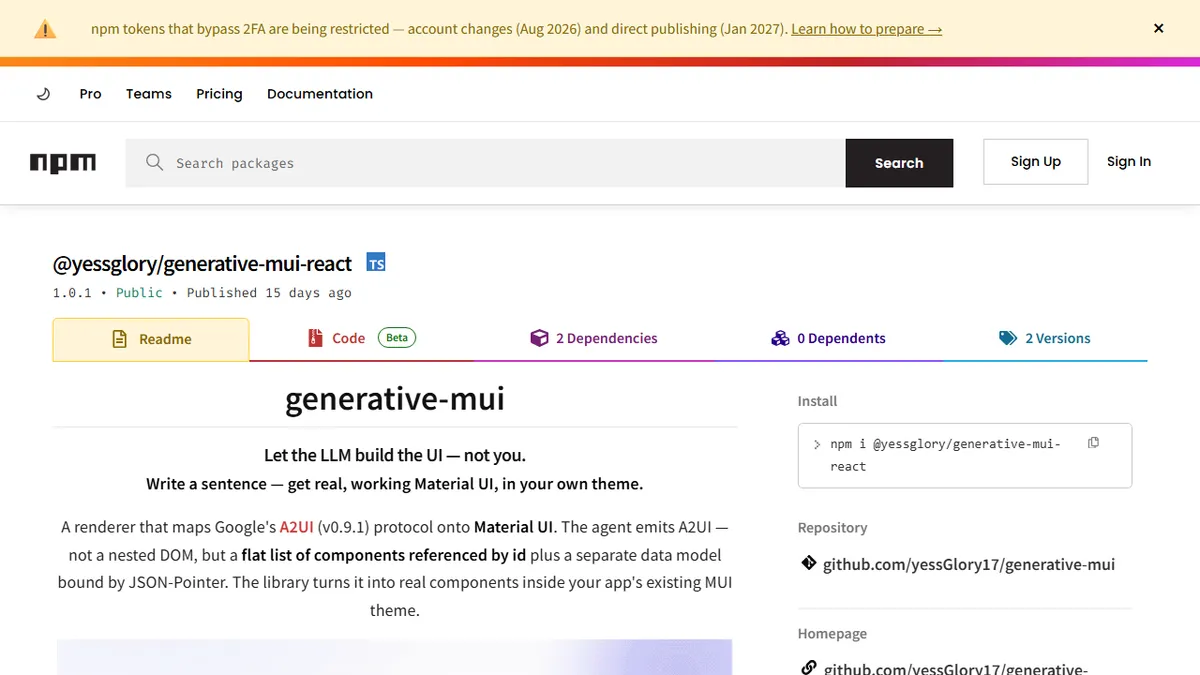The image size is (1200, 675).
Task: Click the Beta badge on Code tab
Action: tap(397, 338)
